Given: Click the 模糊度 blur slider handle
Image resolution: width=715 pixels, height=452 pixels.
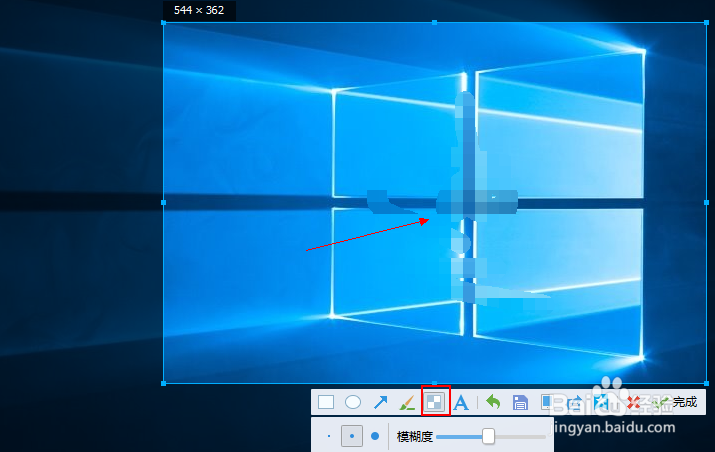Looking at the screenshot, I should coord(488,436).
